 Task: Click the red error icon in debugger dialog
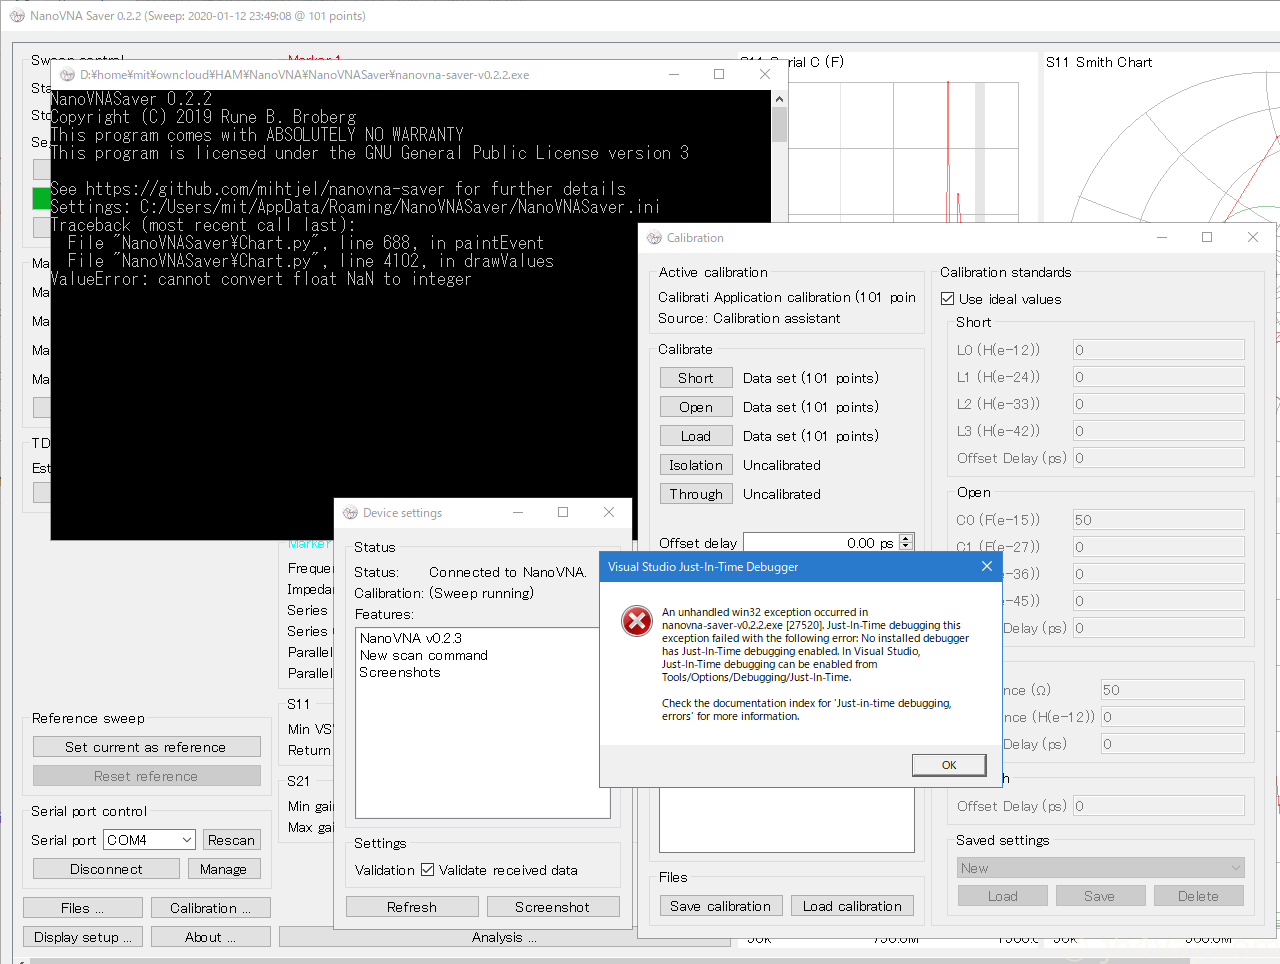[x=637, y=621]
